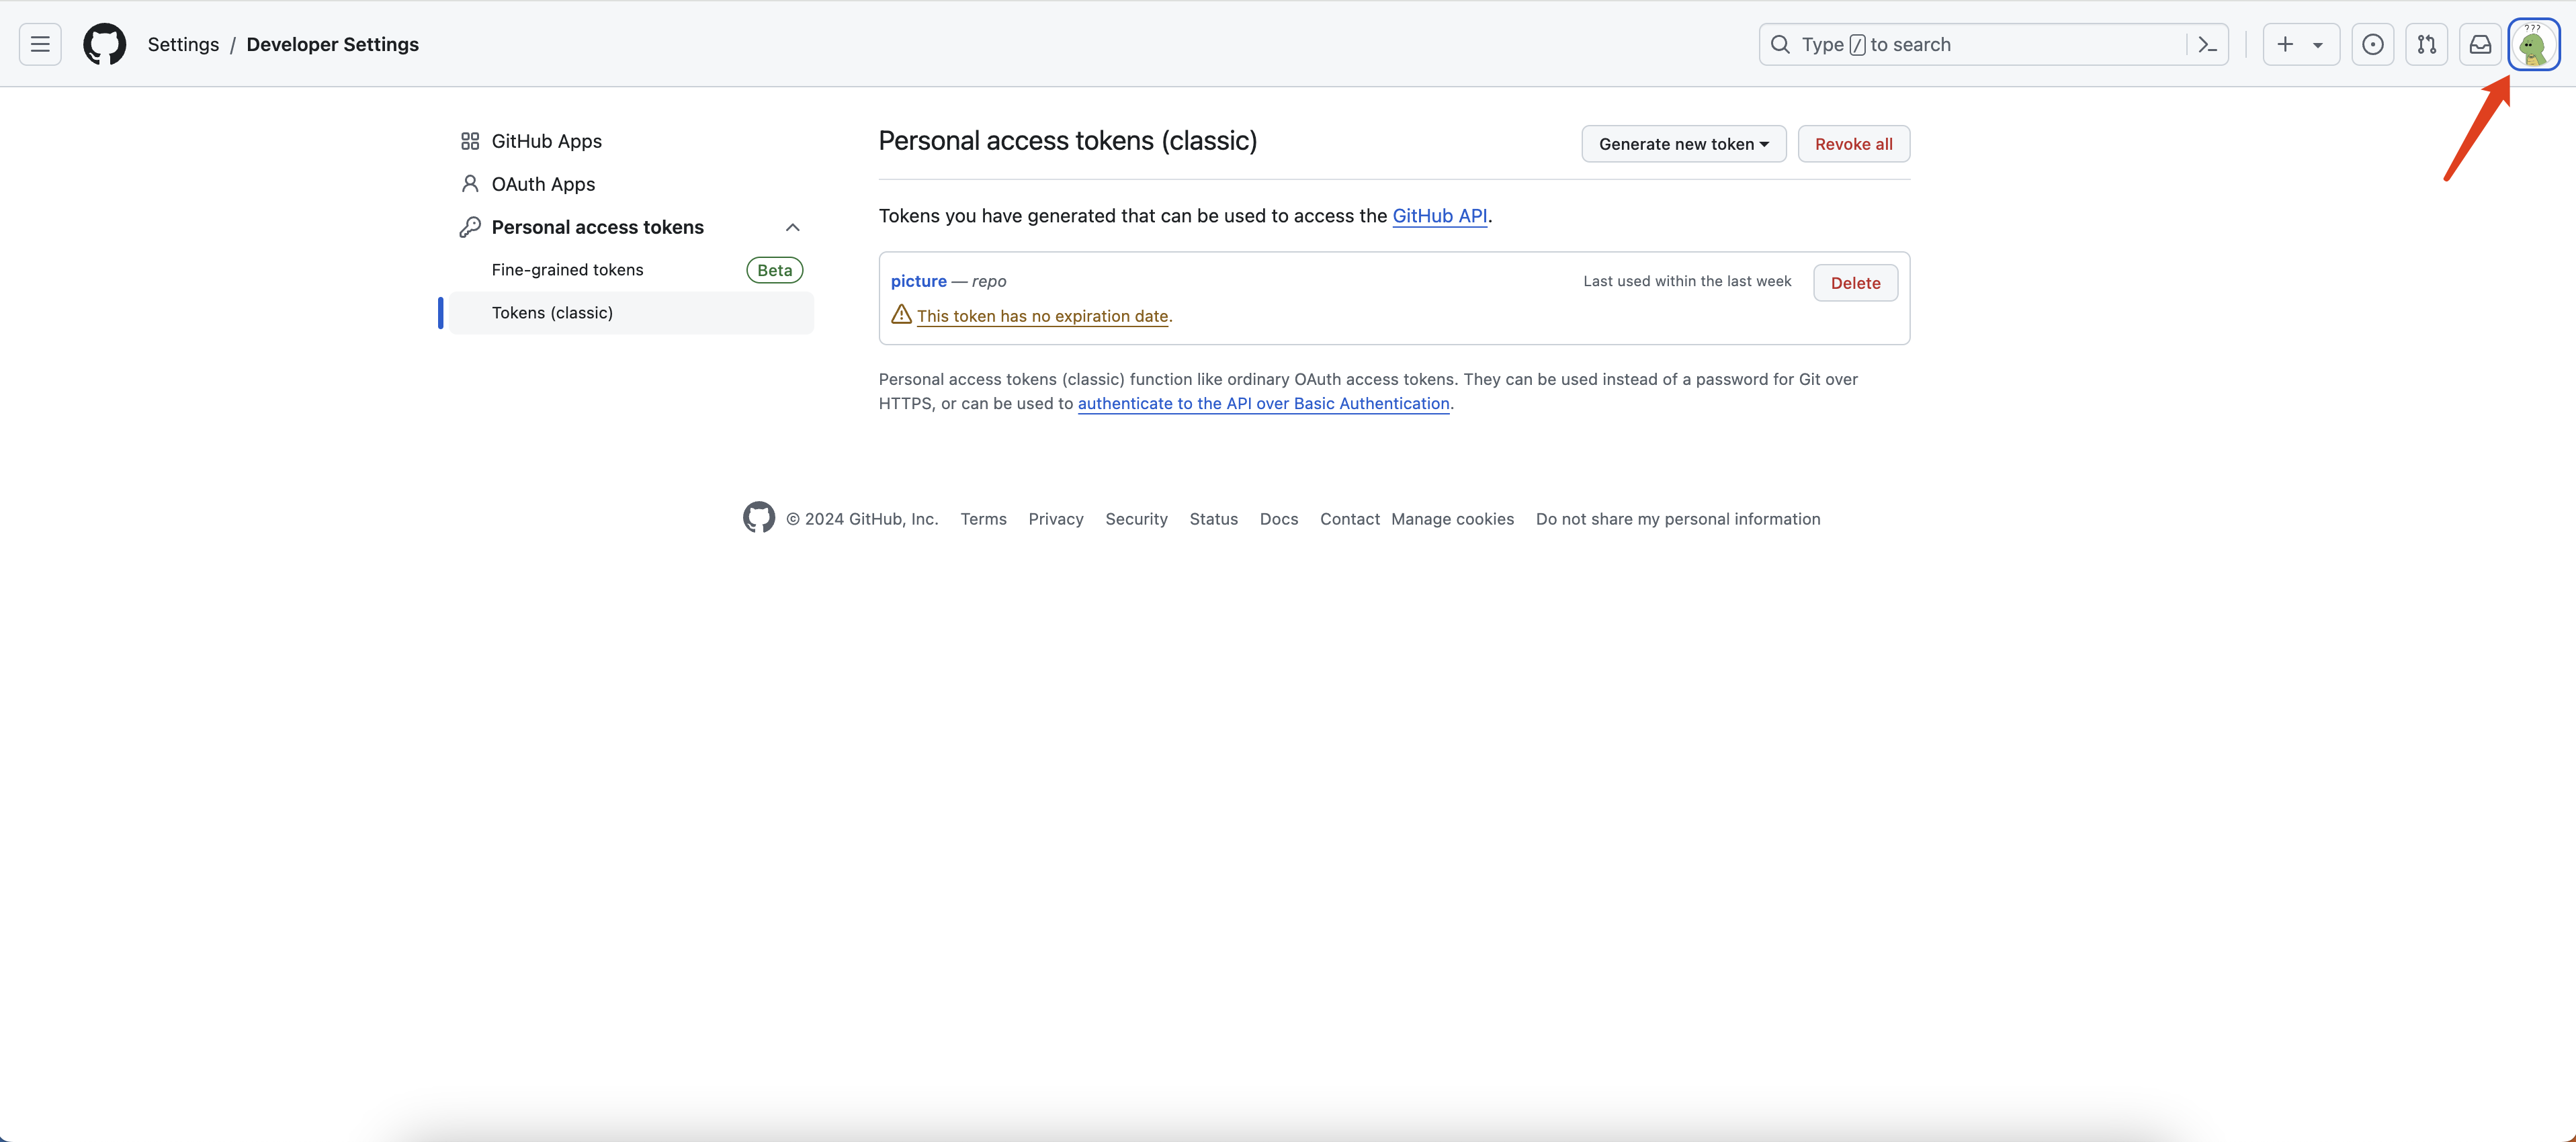Open the Issues icon in header

2373,44
